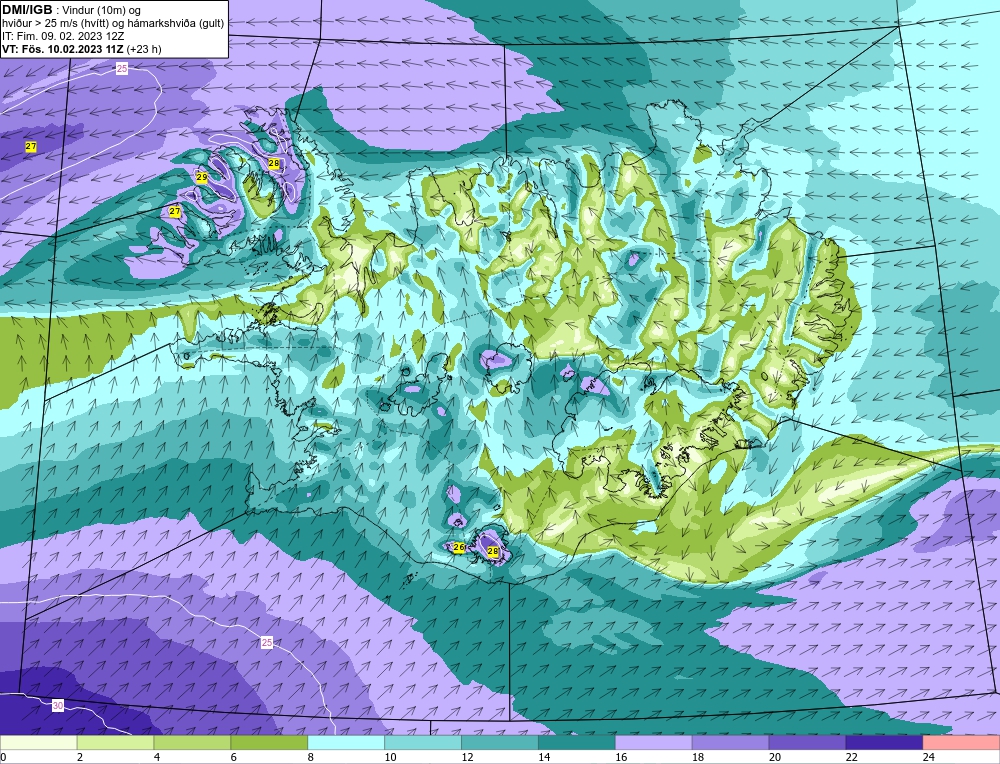Click the yellow gust label 29 in Westfjords

pyautogui.click(x=202, y=178)
